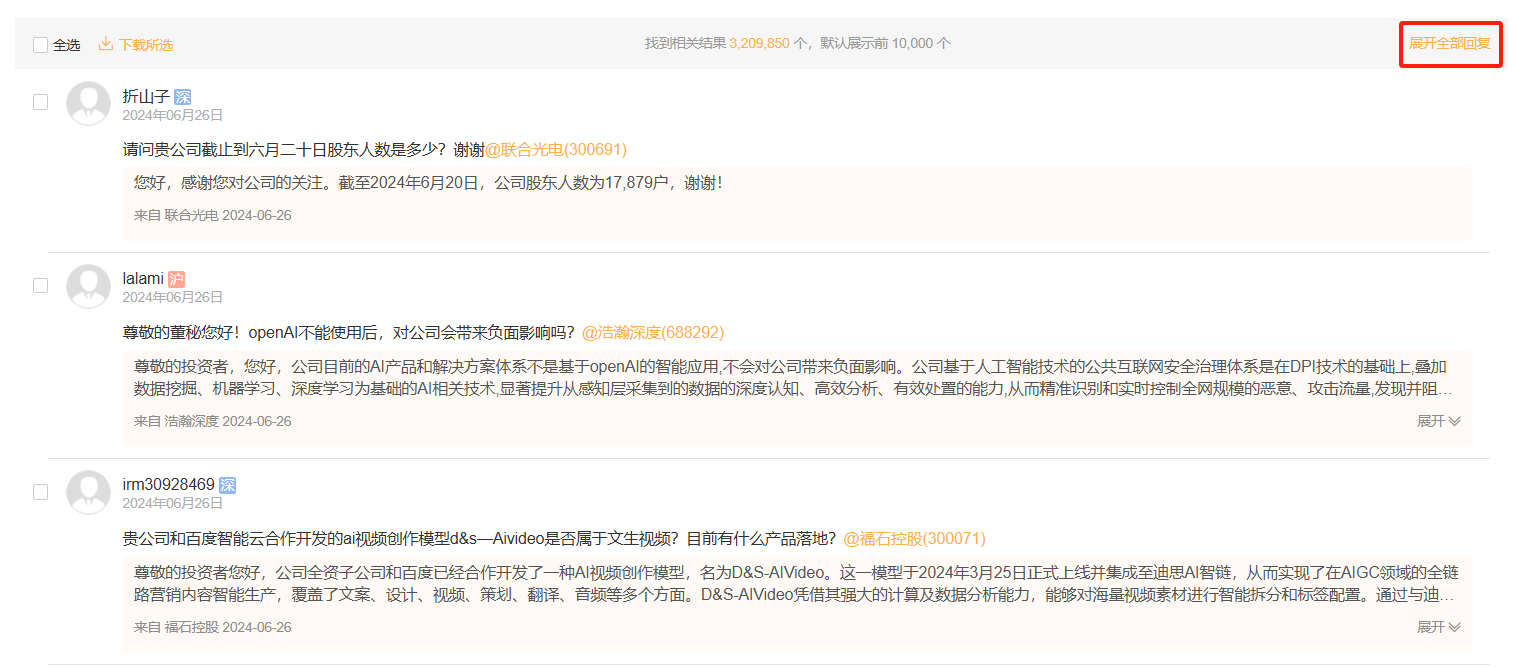This screenshot has height=667, width=1515.
Task: Open the @浩瀚深度(688292) company link
Action: tap(653, 332)
